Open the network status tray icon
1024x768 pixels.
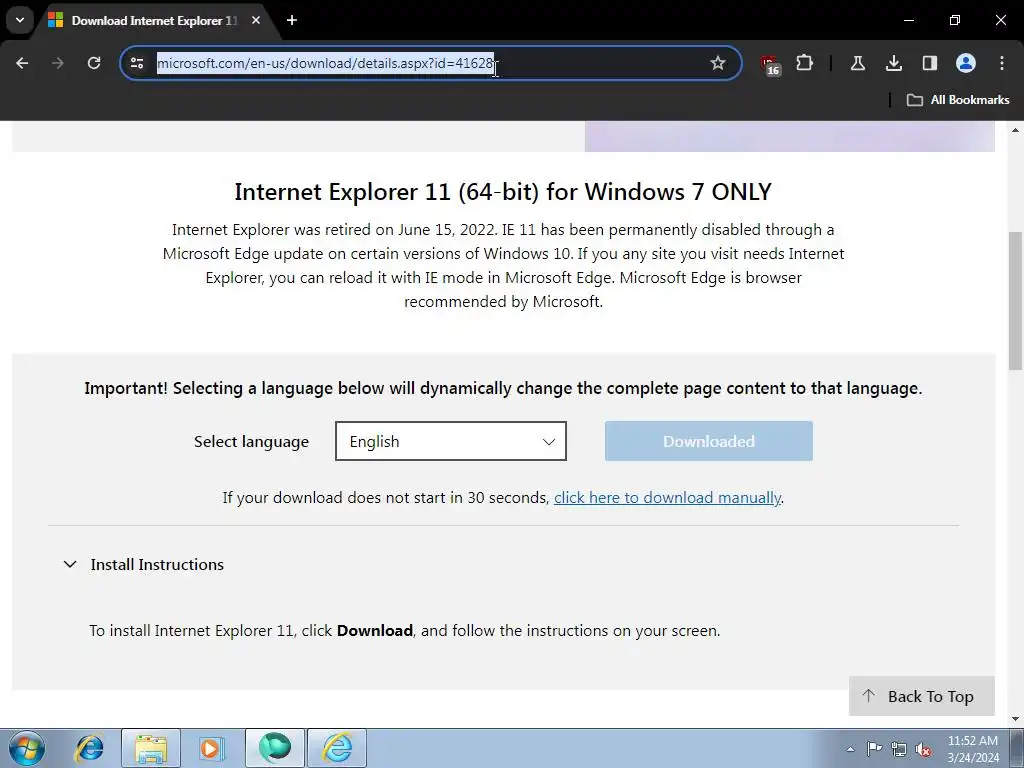[899, 749]
